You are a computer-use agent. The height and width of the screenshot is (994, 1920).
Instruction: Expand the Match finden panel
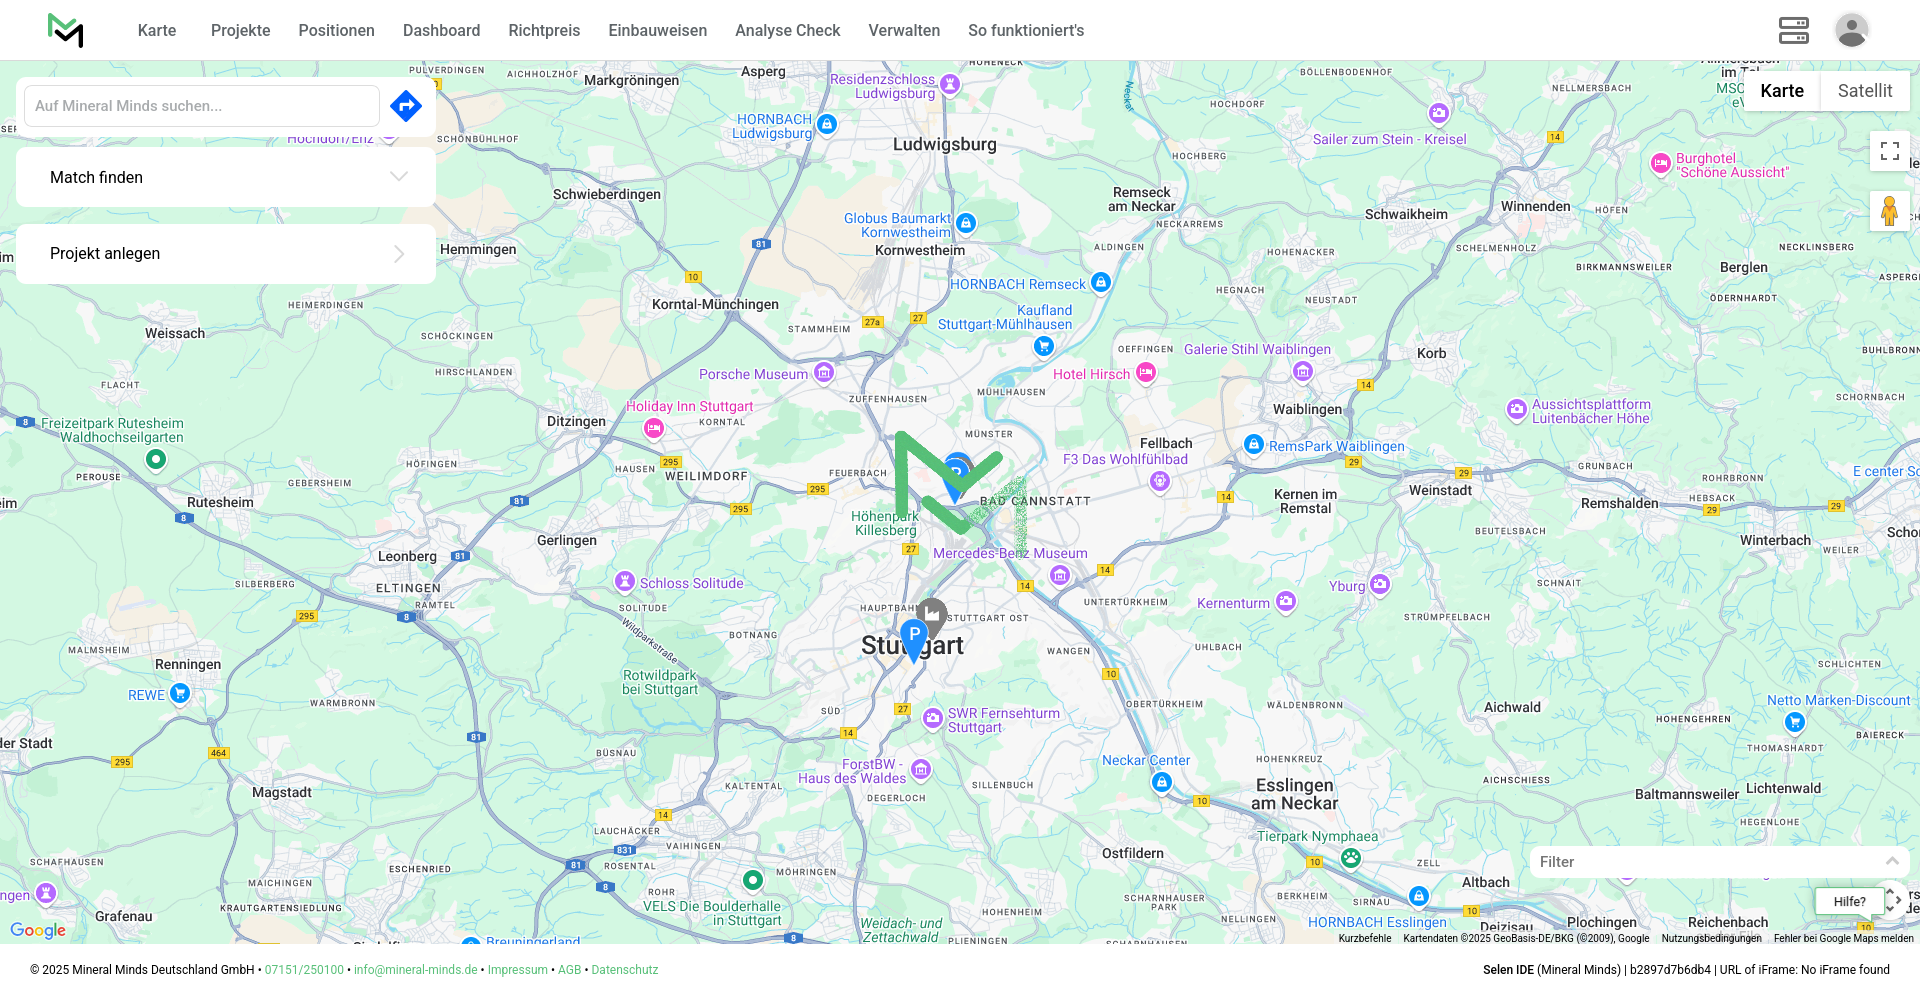tap(226, 177)
